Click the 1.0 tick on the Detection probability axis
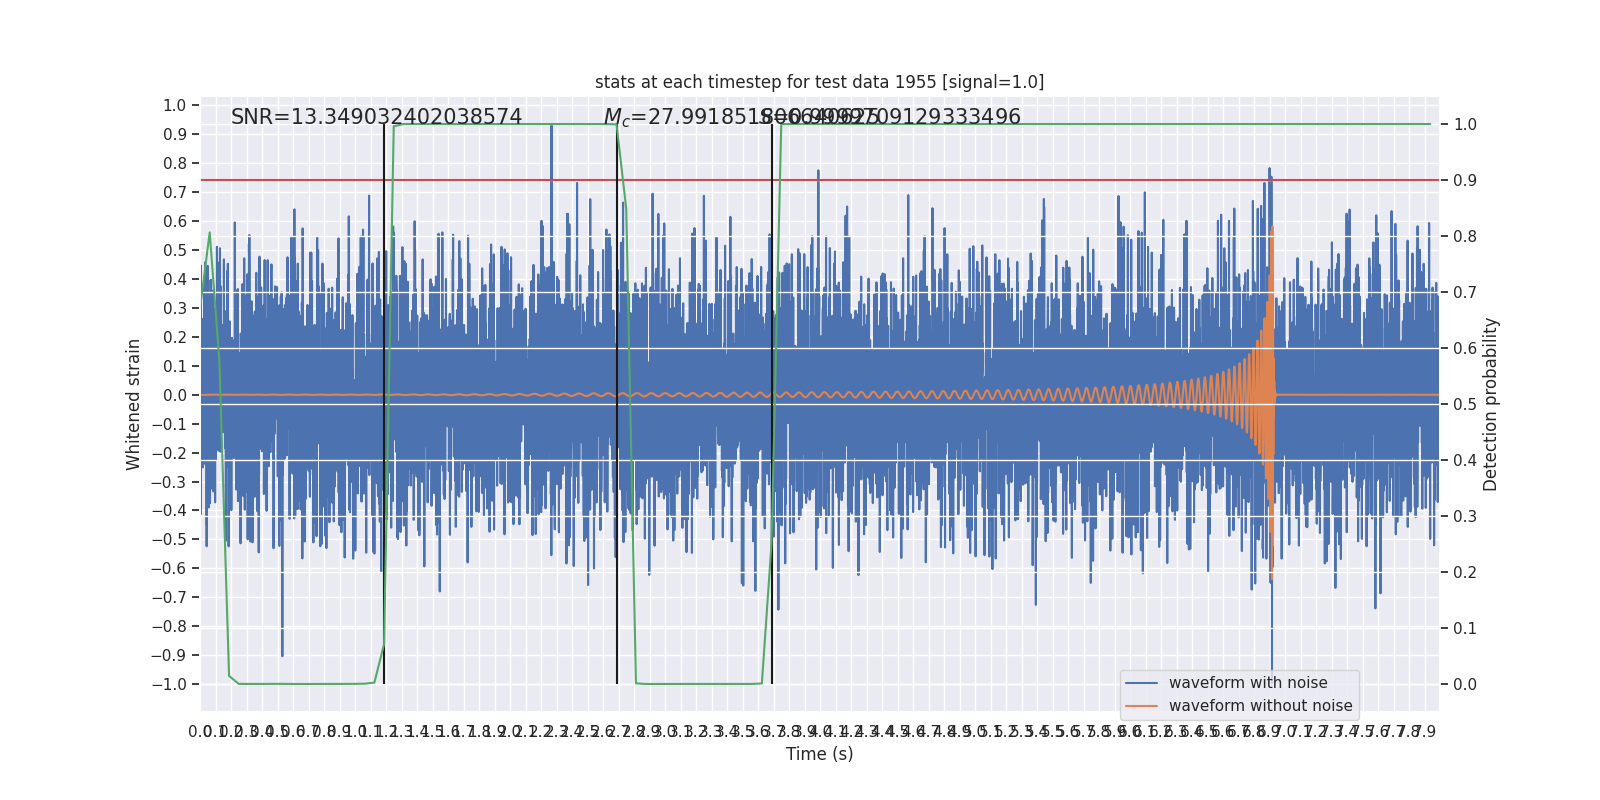The width and height of the screenshot is (1600, 800). tap(1465, 124)
